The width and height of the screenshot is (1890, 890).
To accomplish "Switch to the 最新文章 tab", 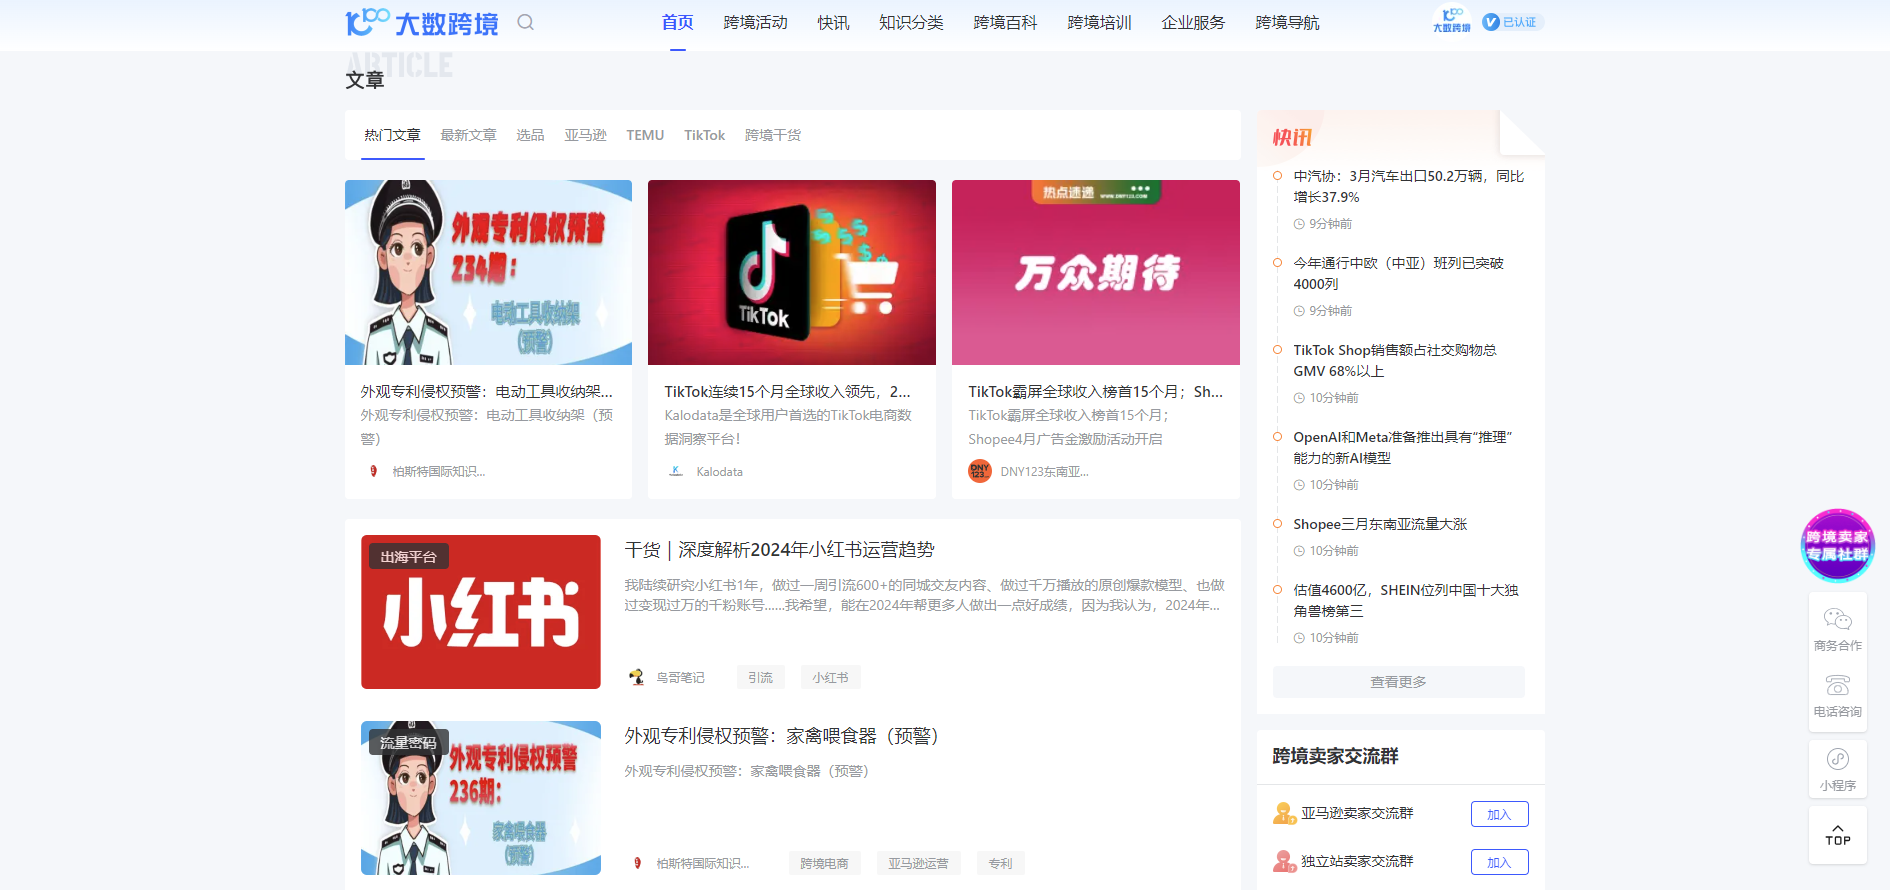I will (468, 135).
